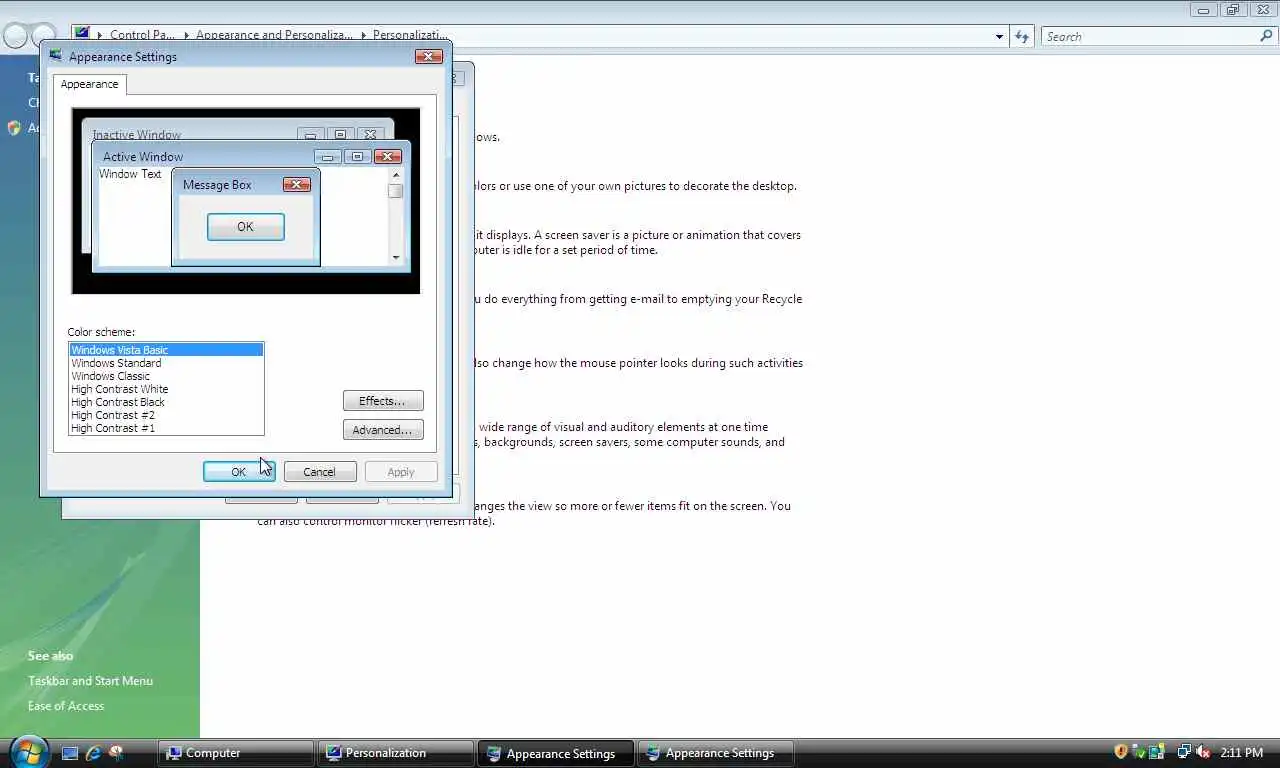
Task: Select High Contrast White scheme
Action: 166,389
